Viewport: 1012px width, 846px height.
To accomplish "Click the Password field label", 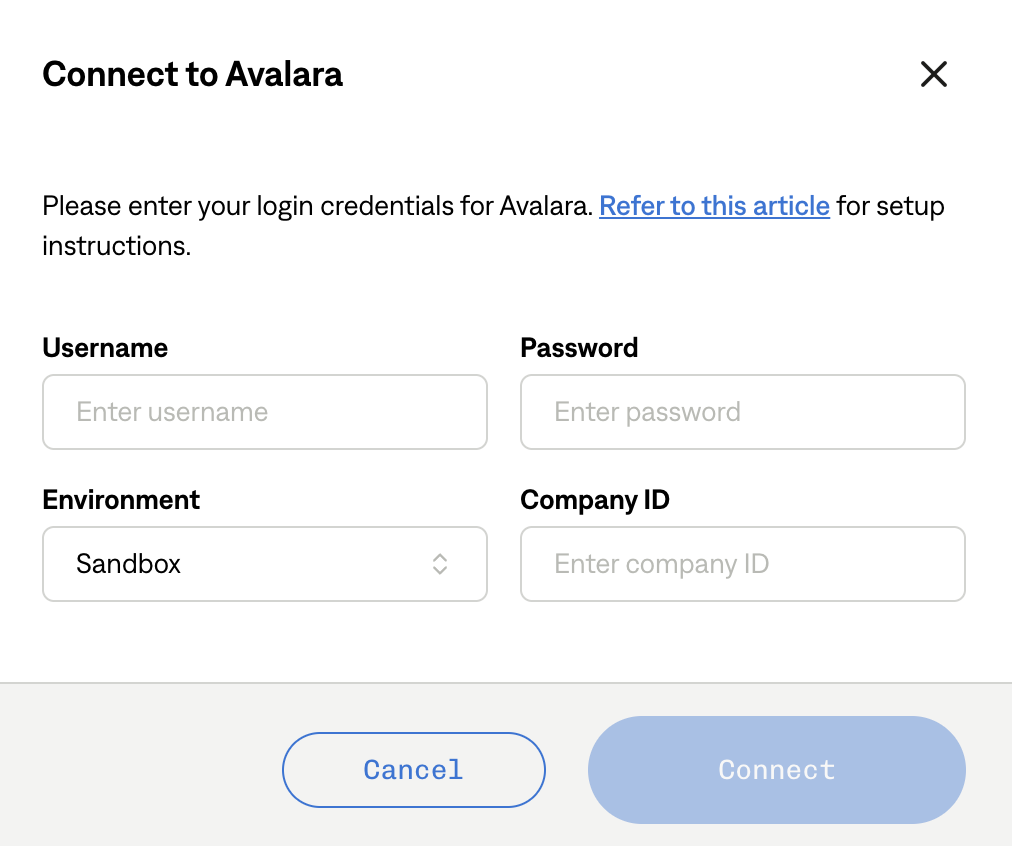I will point(579,348).
